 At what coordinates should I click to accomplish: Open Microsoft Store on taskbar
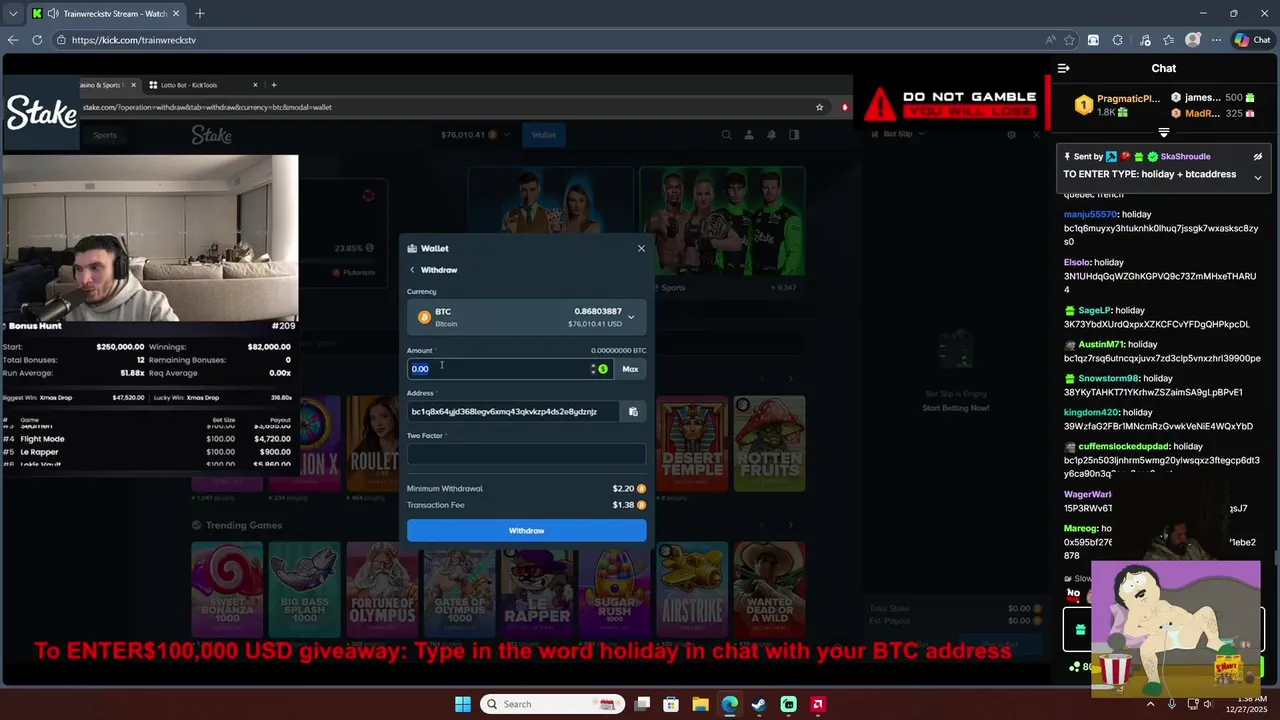[672, 704]
